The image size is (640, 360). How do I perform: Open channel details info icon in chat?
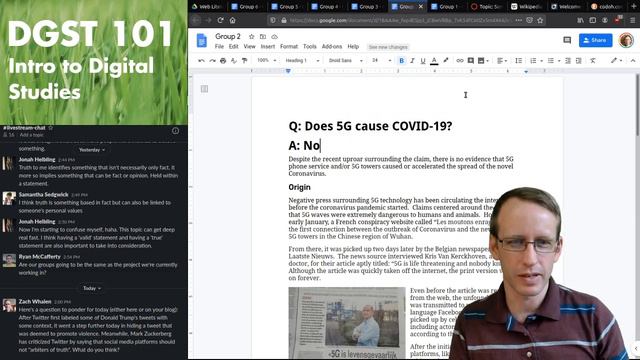click(176, 131)
